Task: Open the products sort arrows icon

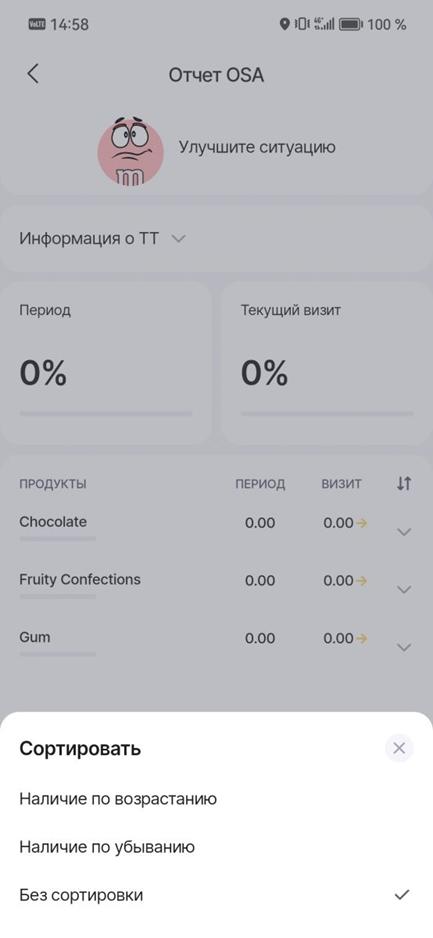Action: coord(404,483)
